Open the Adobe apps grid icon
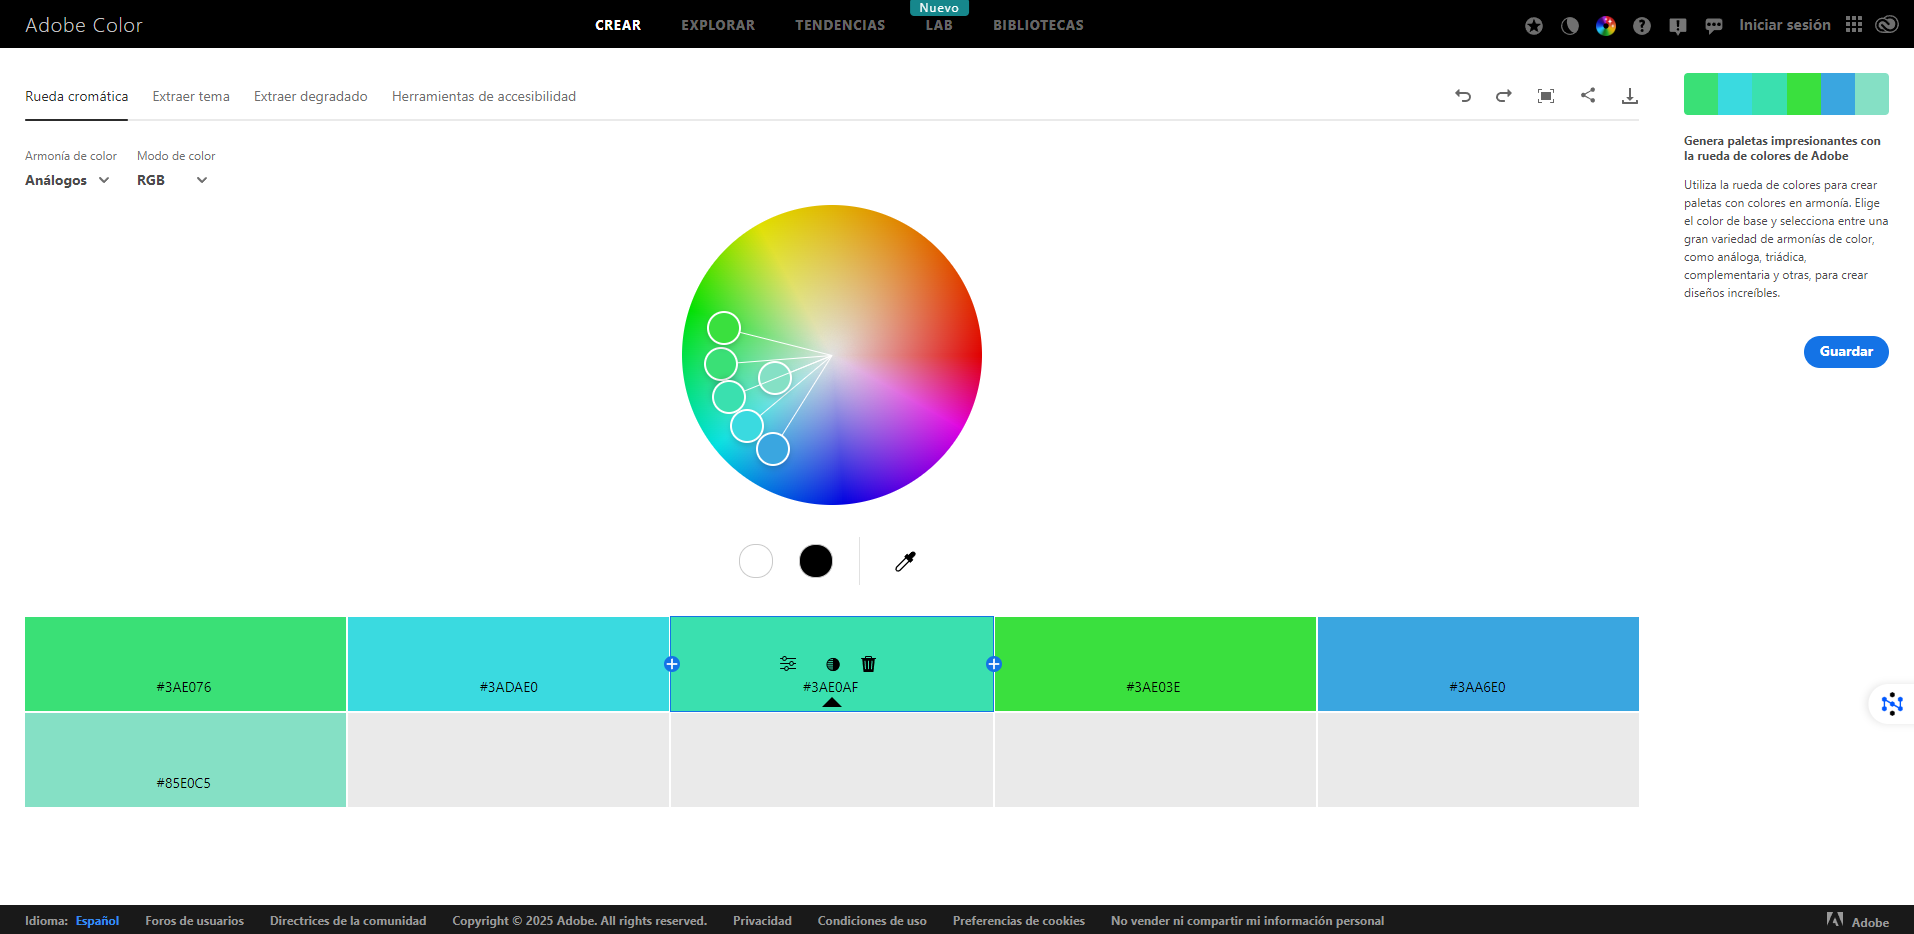 [1854, 24]
